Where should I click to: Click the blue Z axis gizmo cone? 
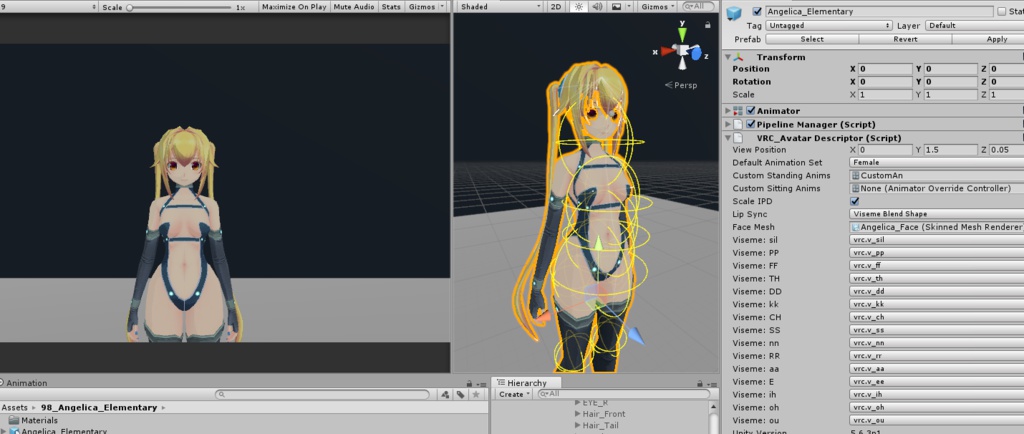[697, 53]
